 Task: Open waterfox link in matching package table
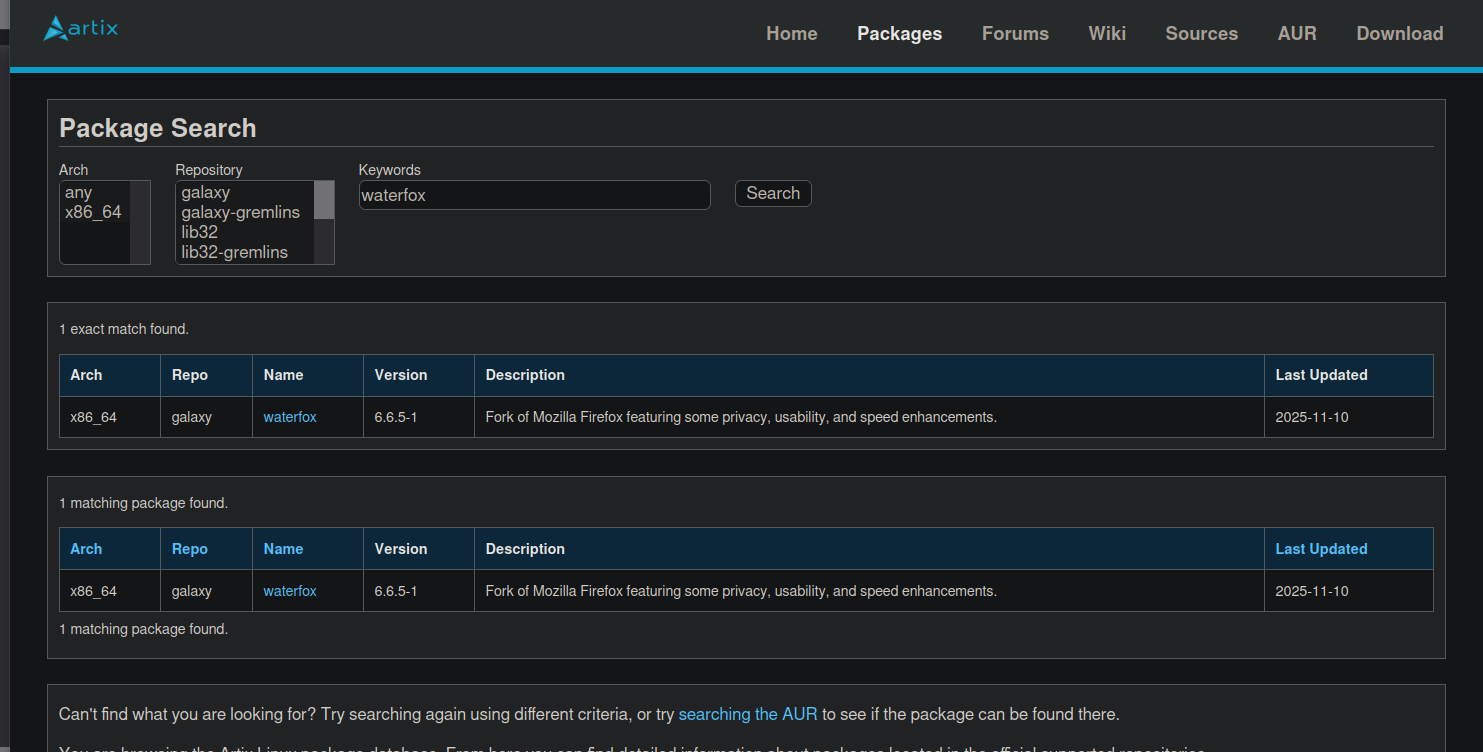tap(290, 591)
